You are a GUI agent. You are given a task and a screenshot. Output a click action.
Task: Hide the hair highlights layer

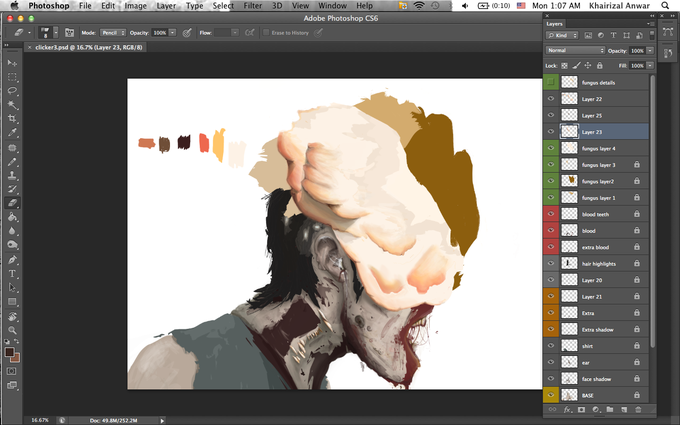point(551,264)
